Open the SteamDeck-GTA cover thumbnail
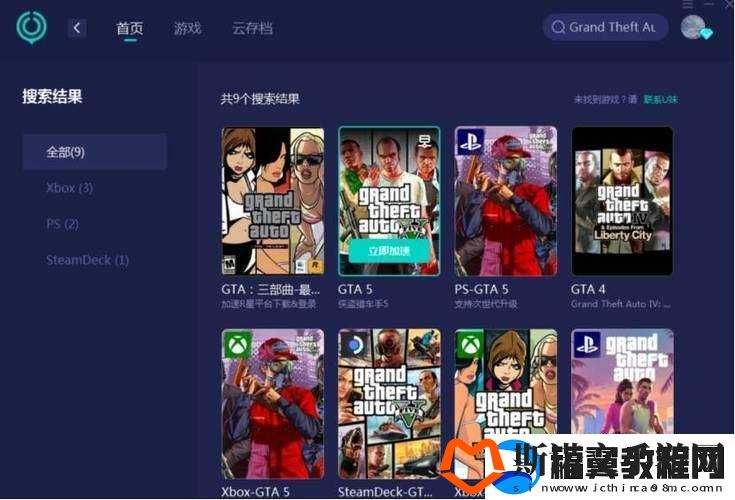Viewport: 735px width, 500px height. click(389, 403)
